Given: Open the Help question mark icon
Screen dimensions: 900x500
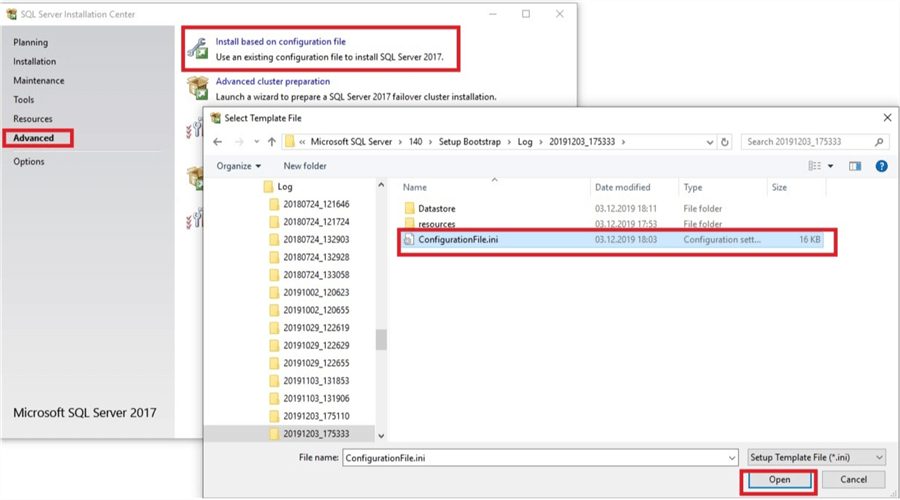Looking at the screenshot, I should tap(882, 166).
